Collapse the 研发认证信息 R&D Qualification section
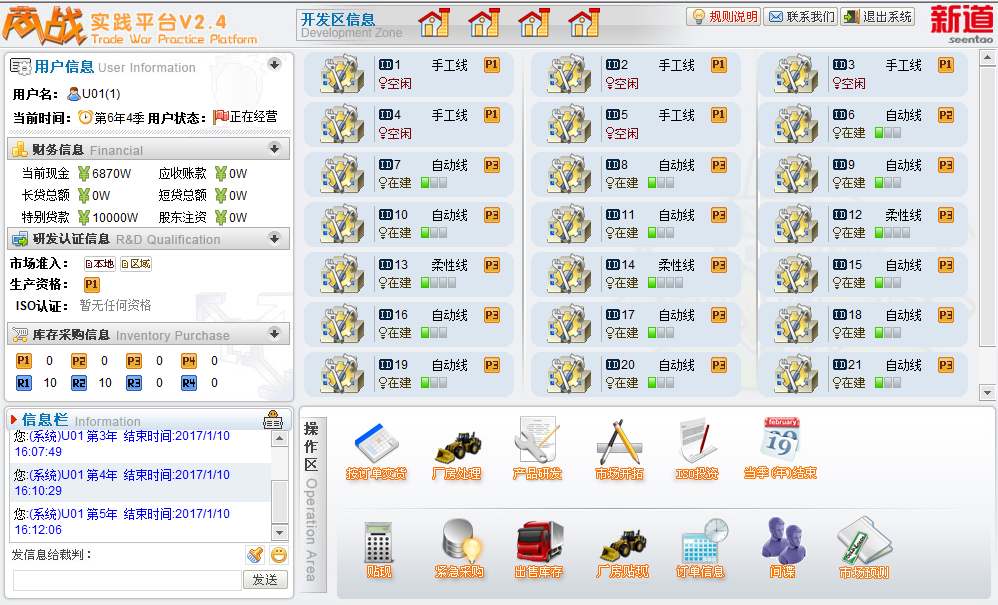 (274, 239)
